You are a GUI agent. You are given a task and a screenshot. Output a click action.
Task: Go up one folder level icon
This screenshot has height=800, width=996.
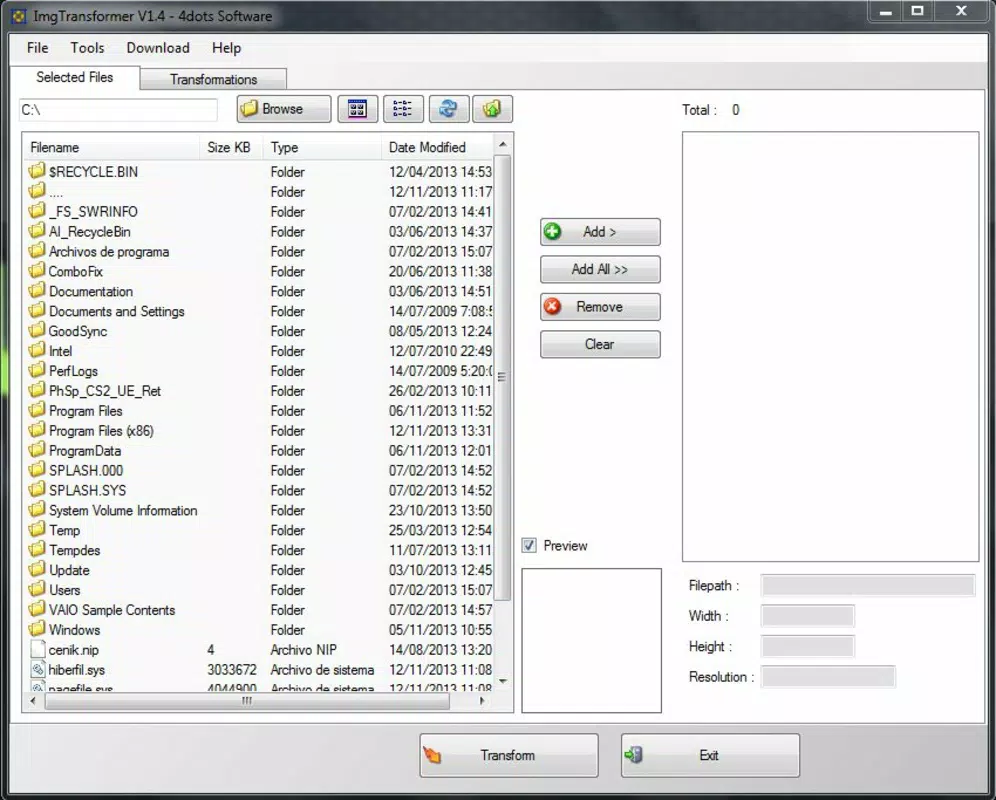(492, 109)
